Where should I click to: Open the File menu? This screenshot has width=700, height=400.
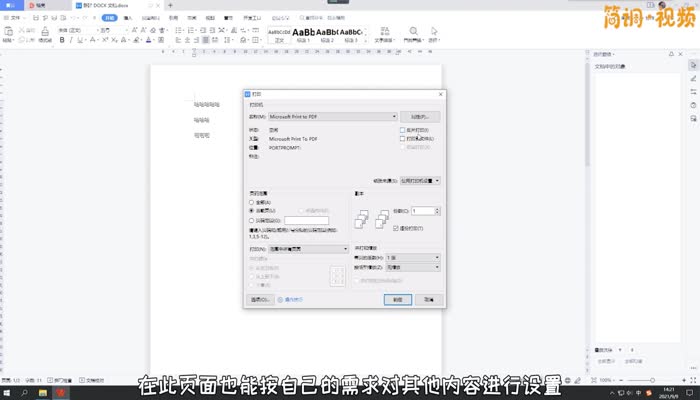[x=14, y=18]
